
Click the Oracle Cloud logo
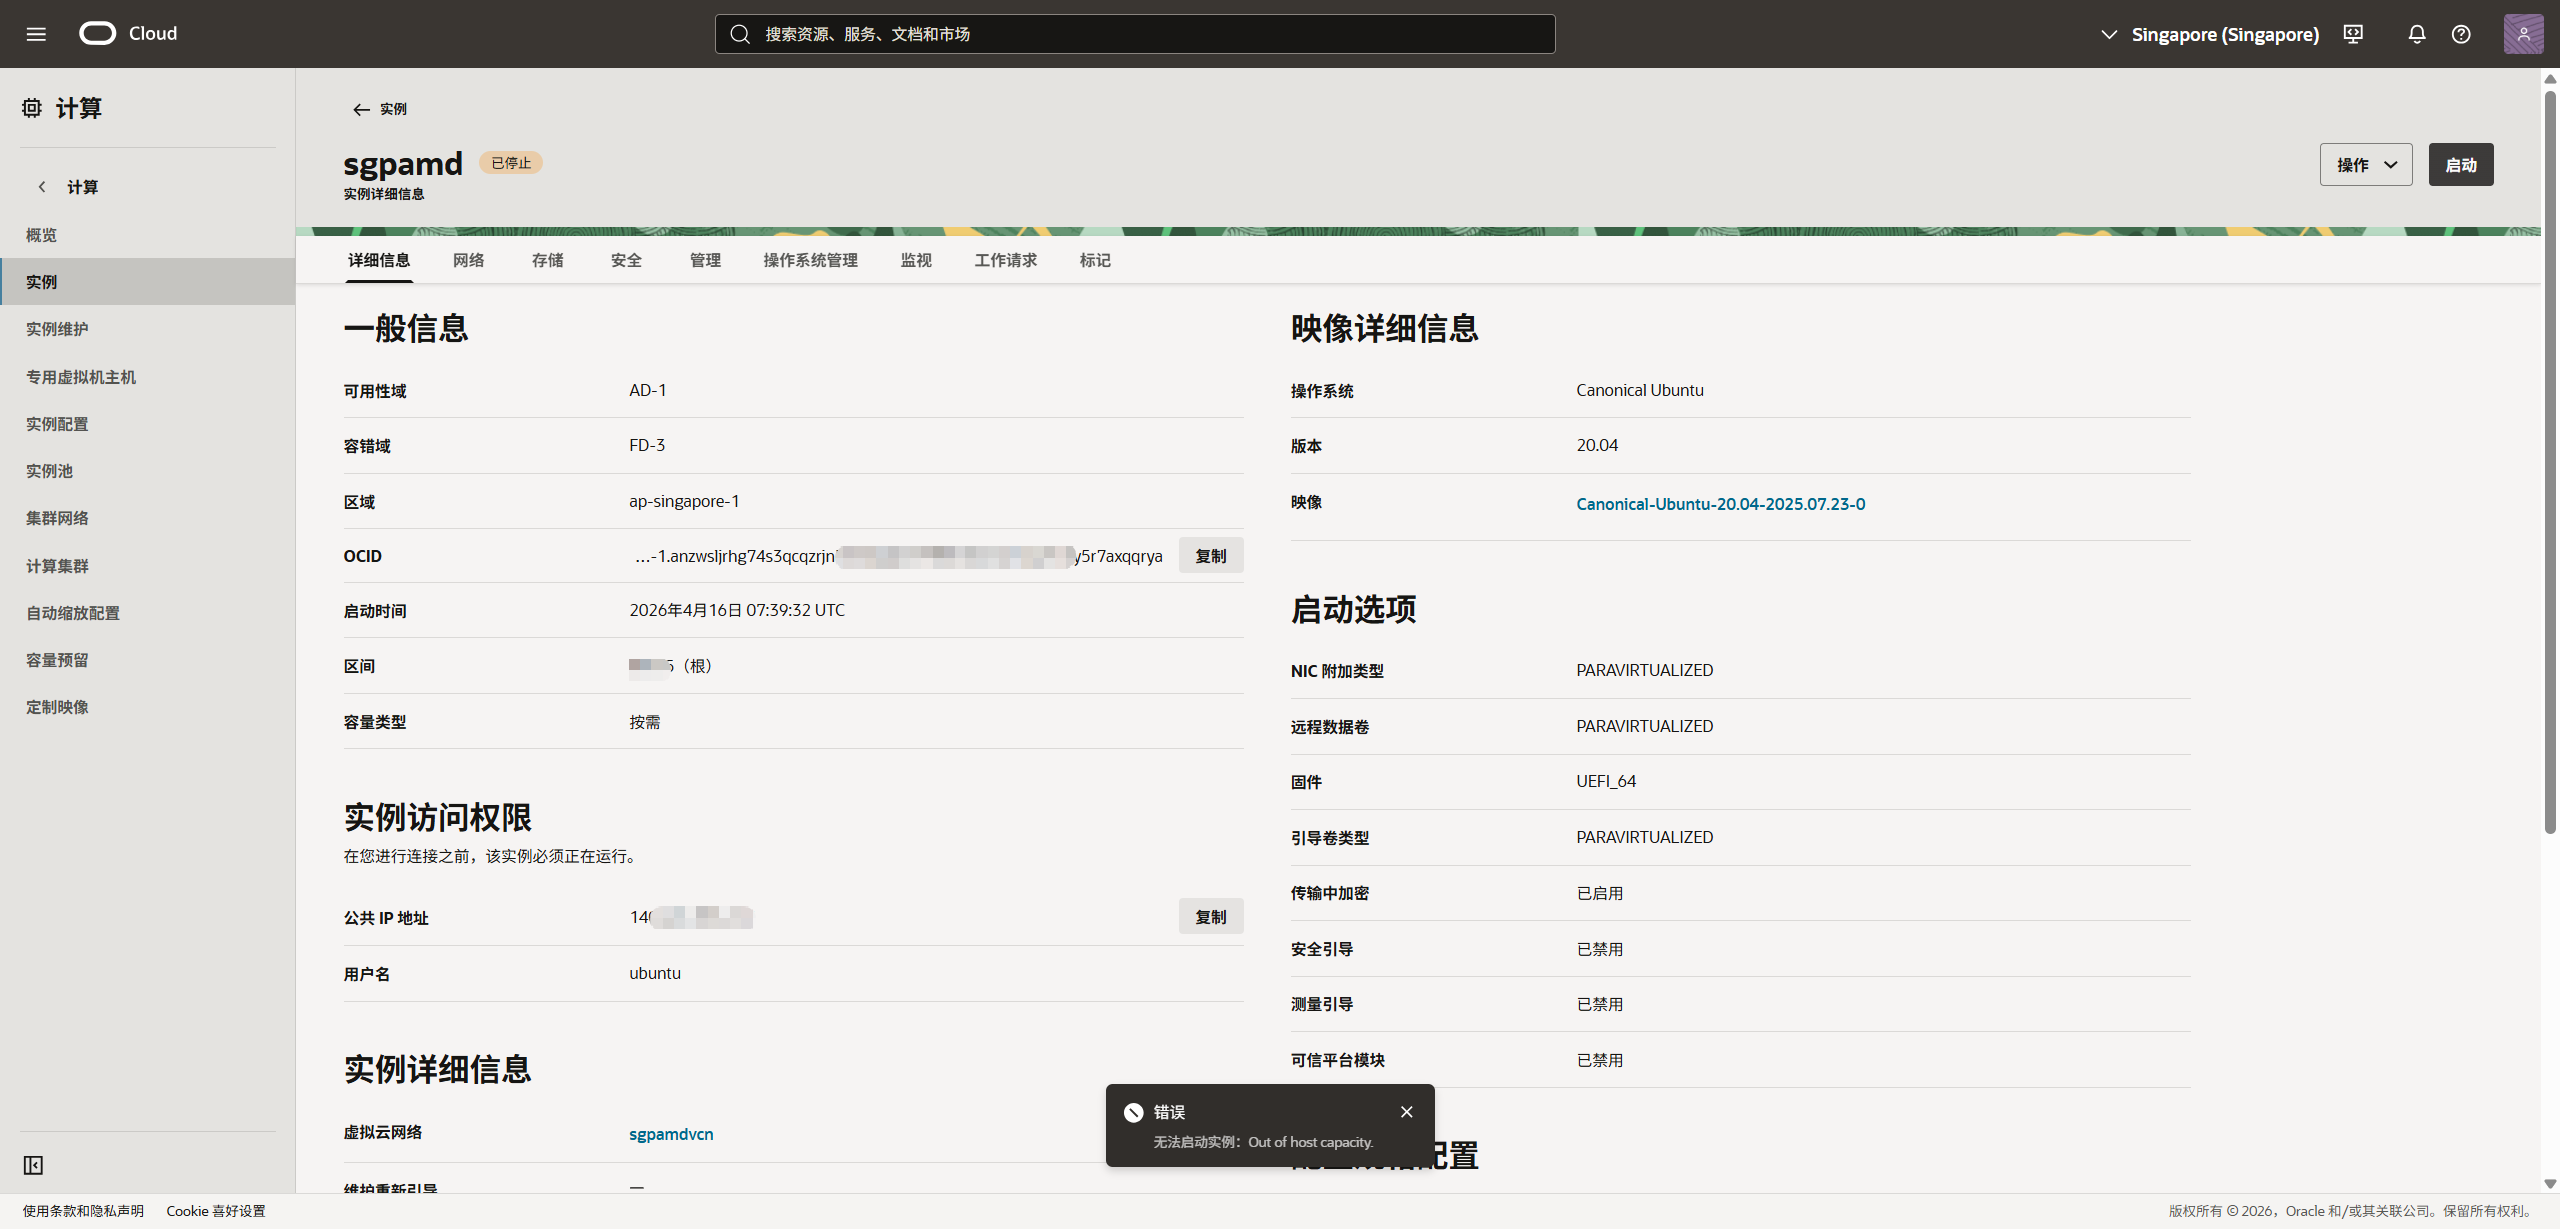[128, 33]
